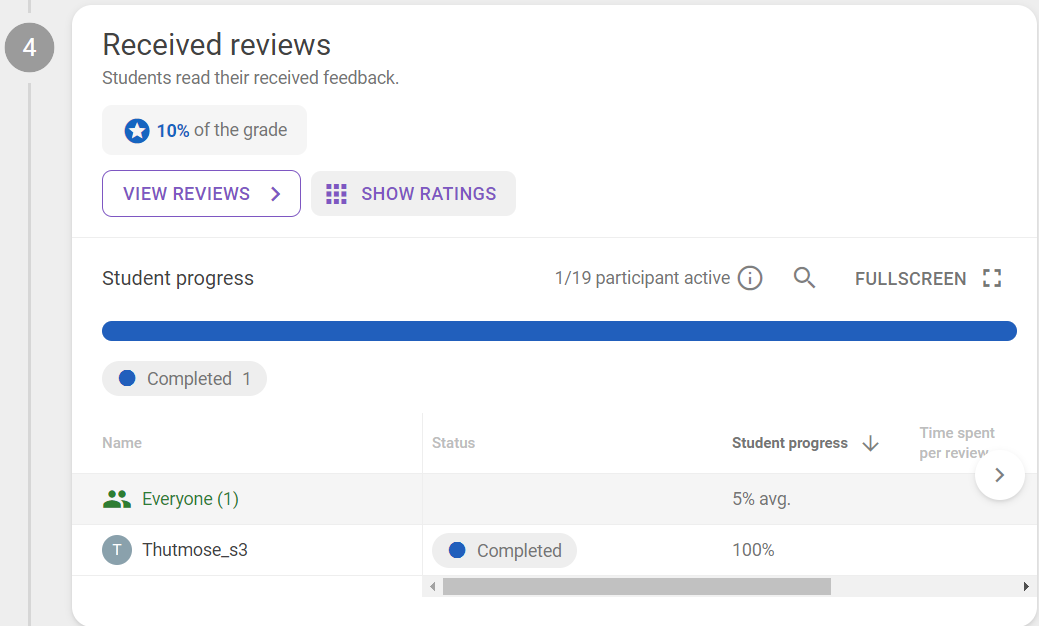The width and height of the screenshot is (1039, 626).
Task: Click the participant info icon
Action: point(750,278)
